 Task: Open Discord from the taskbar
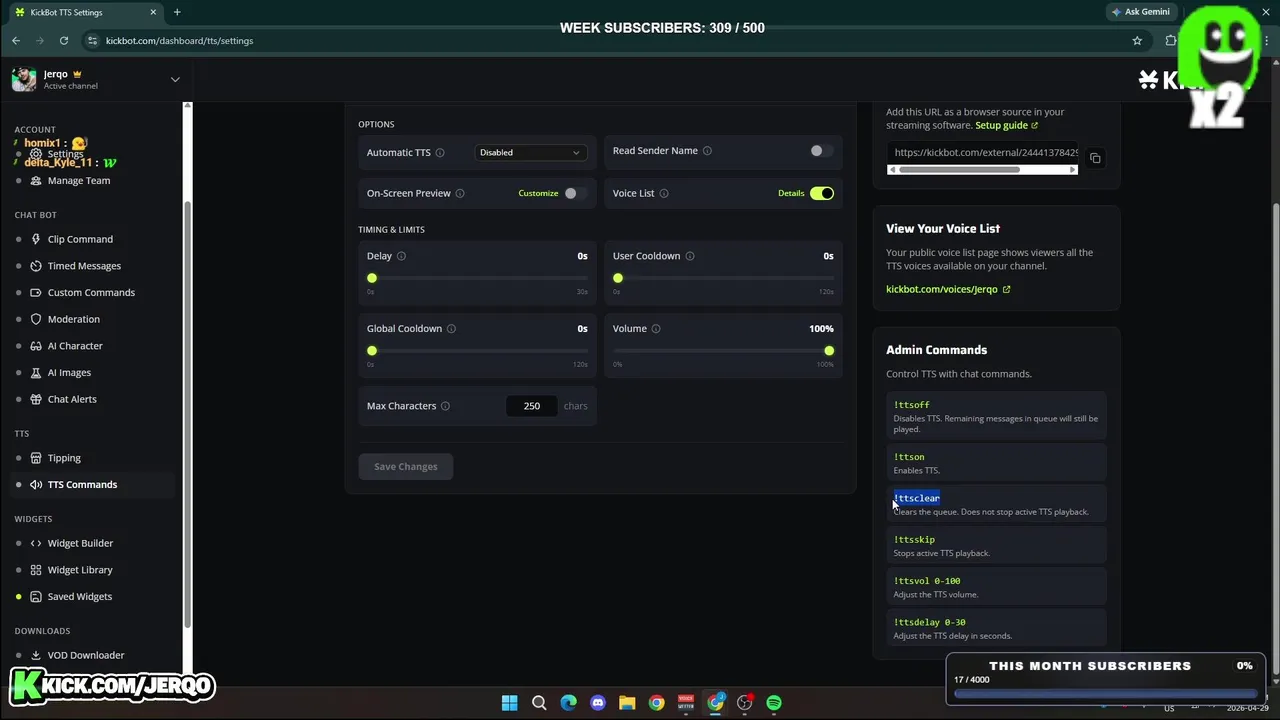coord(598,703)
